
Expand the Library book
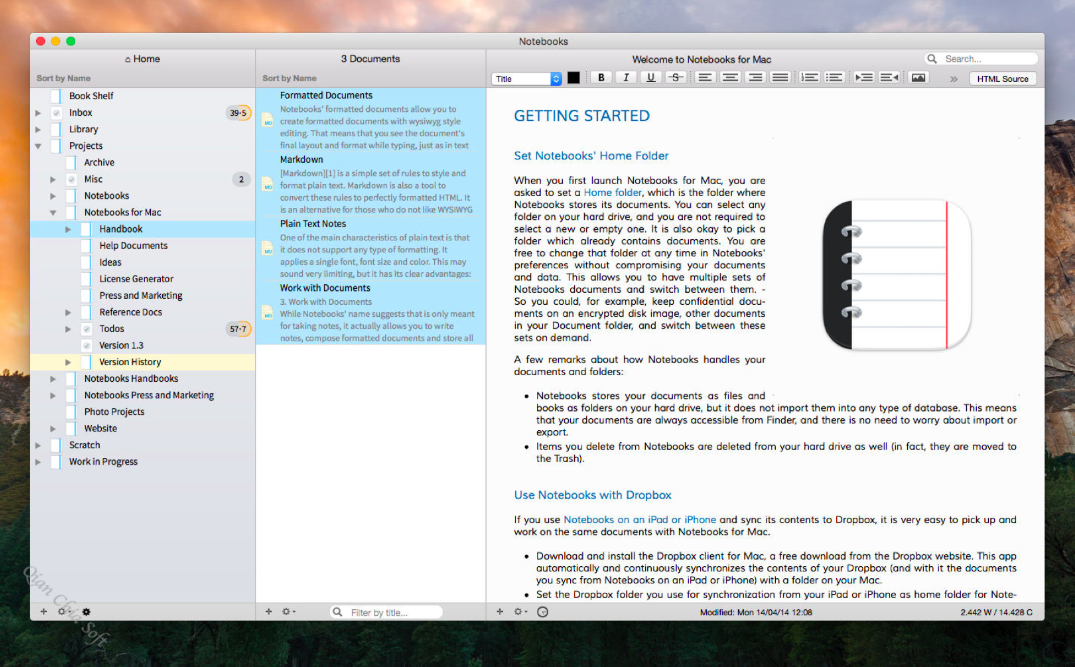tap(38, 130)
